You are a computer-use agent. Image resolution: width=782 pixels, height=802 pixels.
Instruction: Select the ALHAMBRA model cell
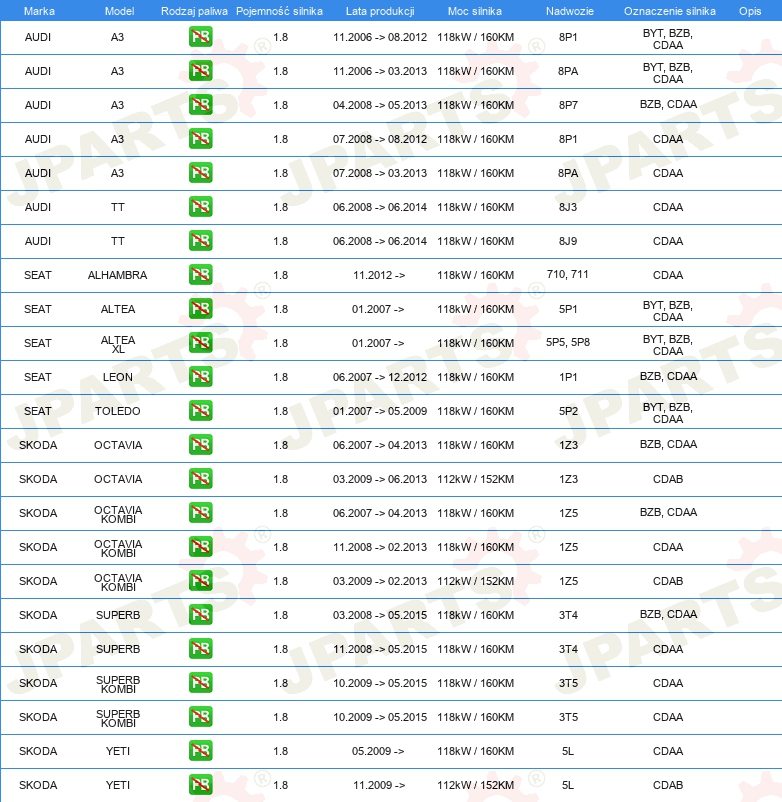tap(118, 275)
